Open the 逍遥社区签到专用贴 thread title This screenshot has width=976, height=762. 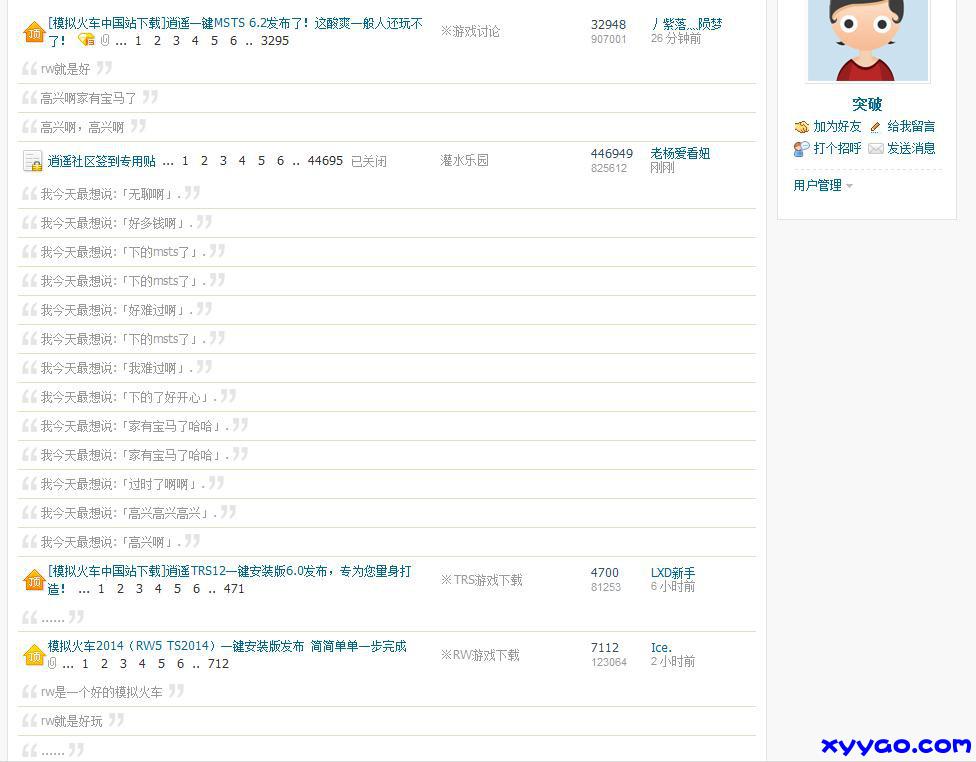point(102,161)
